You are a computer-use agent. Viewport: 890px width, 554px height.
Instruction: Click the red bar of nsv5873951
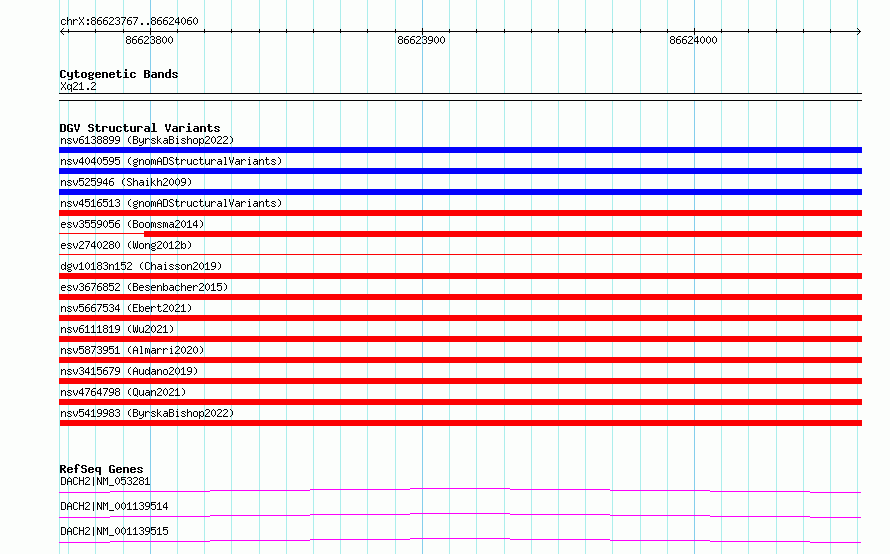(x=460, y=360)
